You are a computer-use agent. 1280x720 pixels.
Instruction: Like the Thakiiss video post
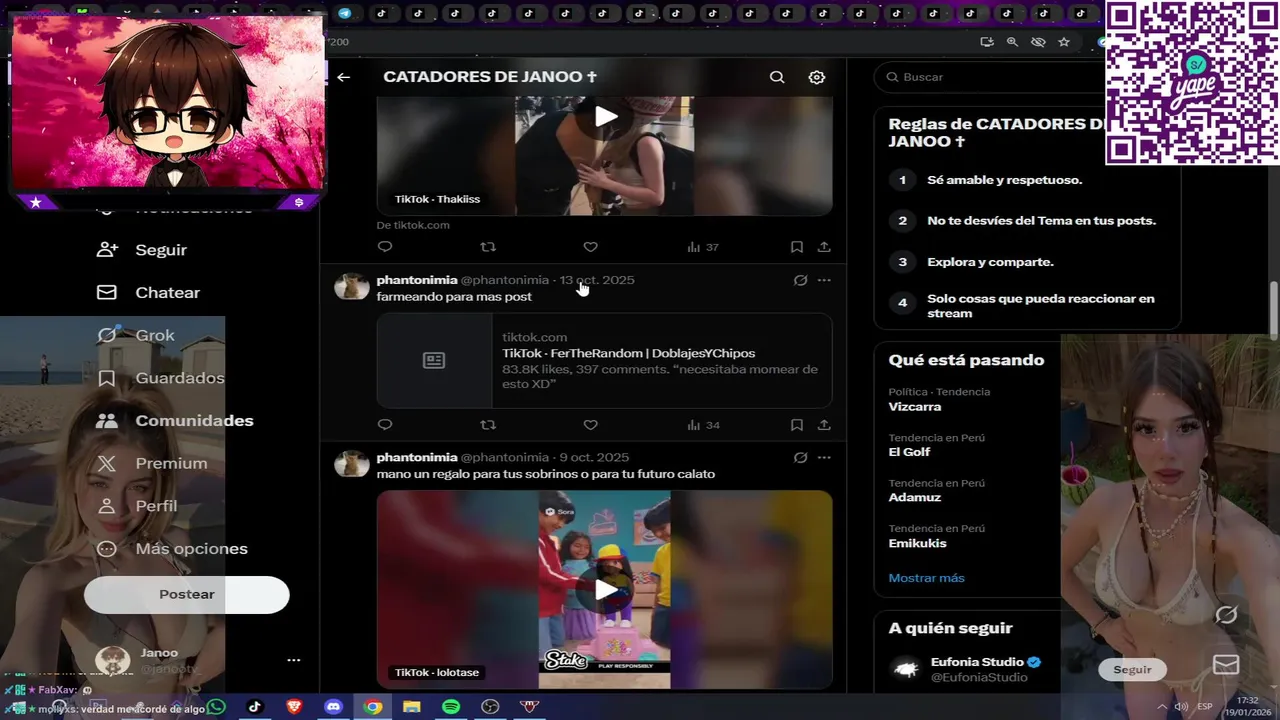590,247
